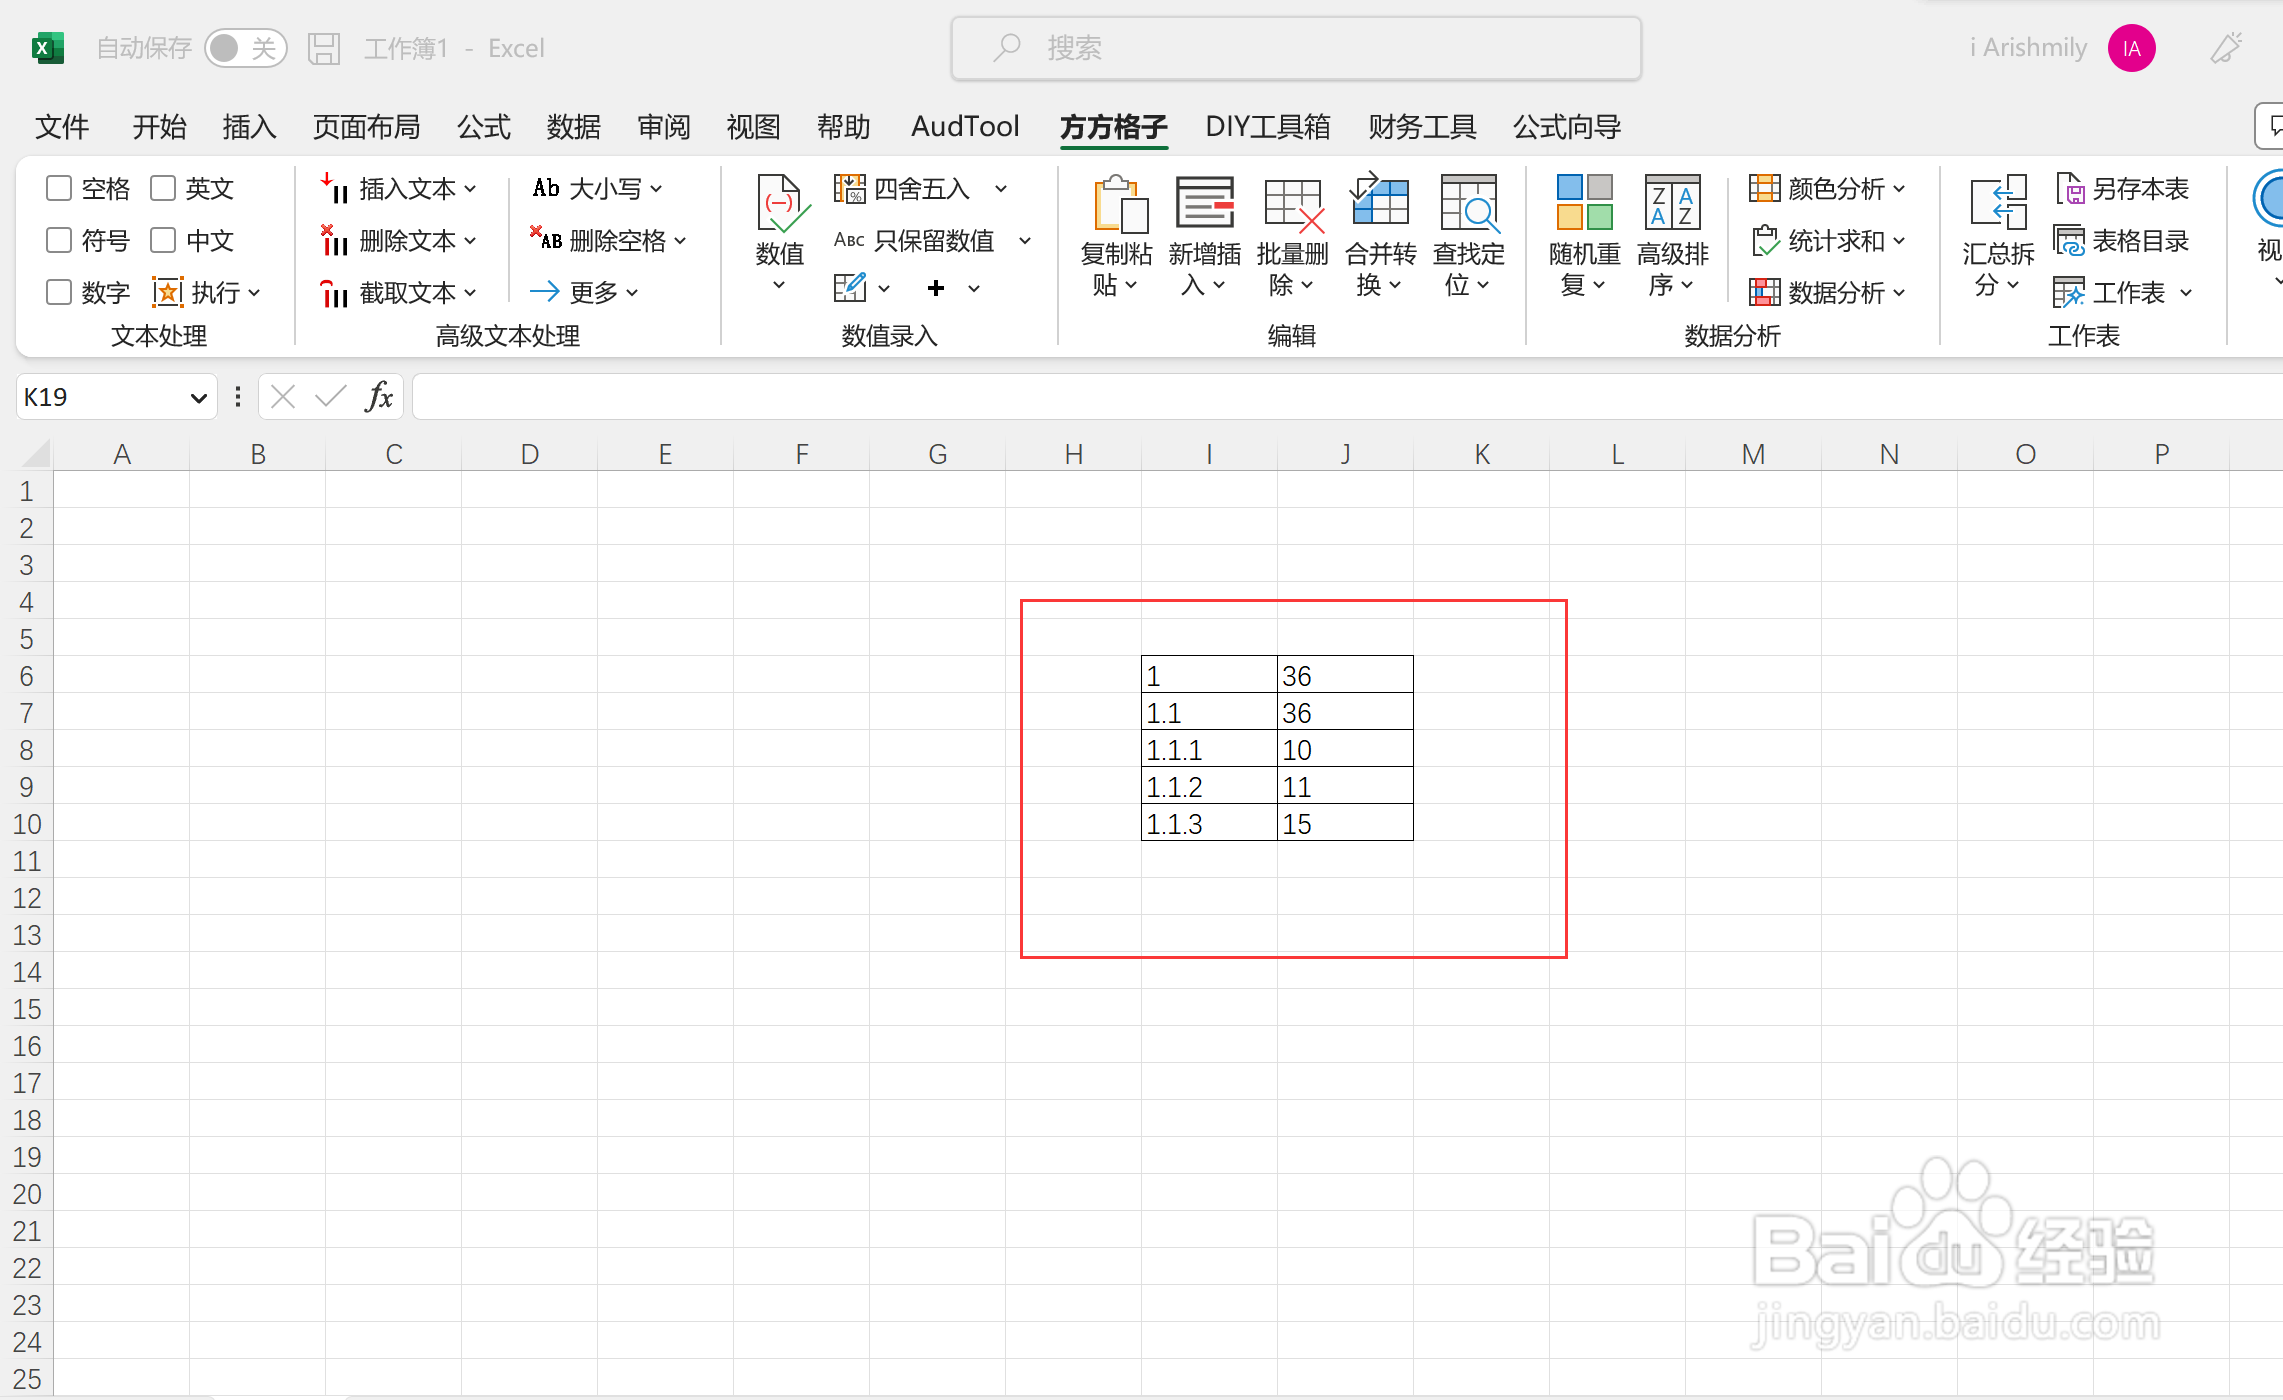Open the Name Box dropdown arrow
Image resolution: width=2283 pixels, height=1400 pixels.
[x=198, y=398]
